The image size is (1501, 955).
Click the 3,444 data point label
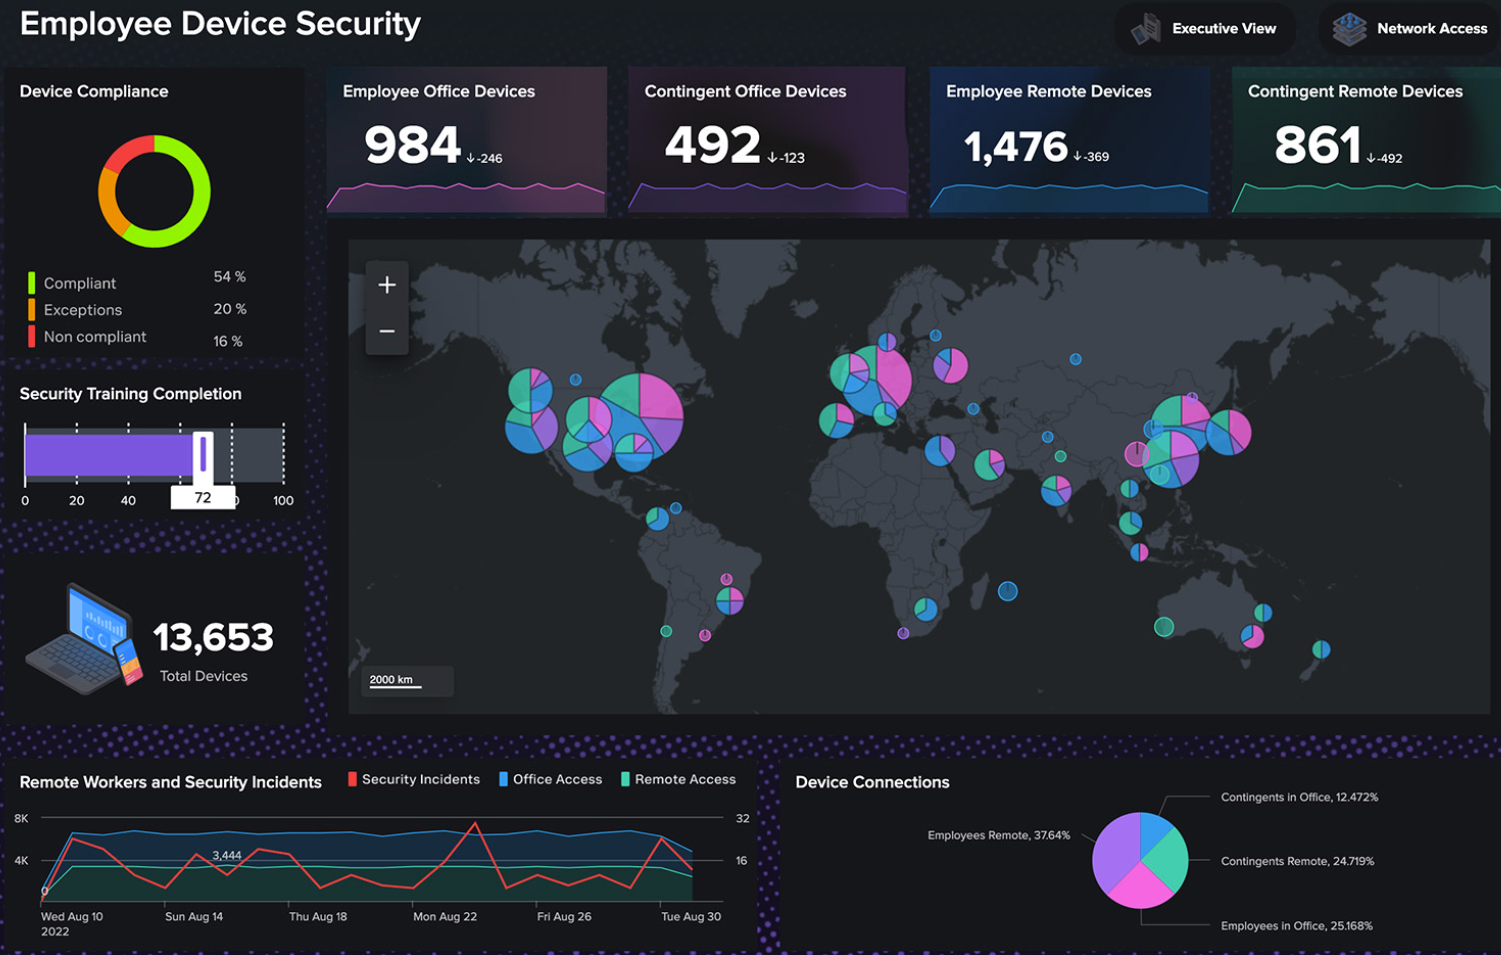point(228,855)
